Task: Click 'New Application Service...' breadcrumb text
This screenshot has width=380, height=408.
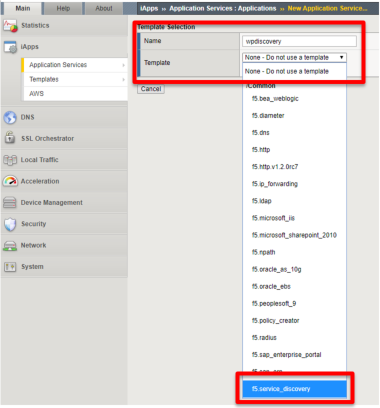Action: pyautogui.click(x=327, y=8)
